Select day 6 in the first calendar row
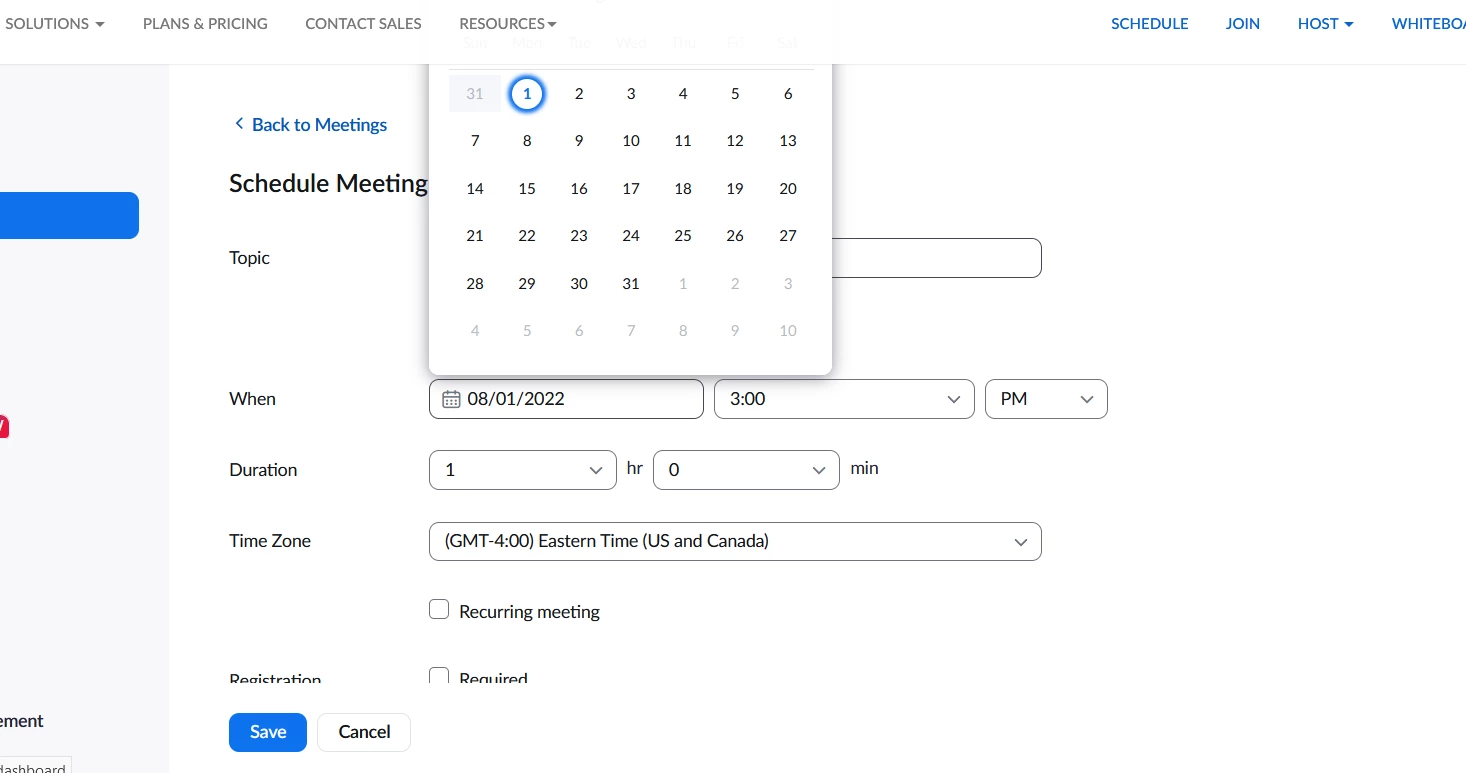 point(788,94)
